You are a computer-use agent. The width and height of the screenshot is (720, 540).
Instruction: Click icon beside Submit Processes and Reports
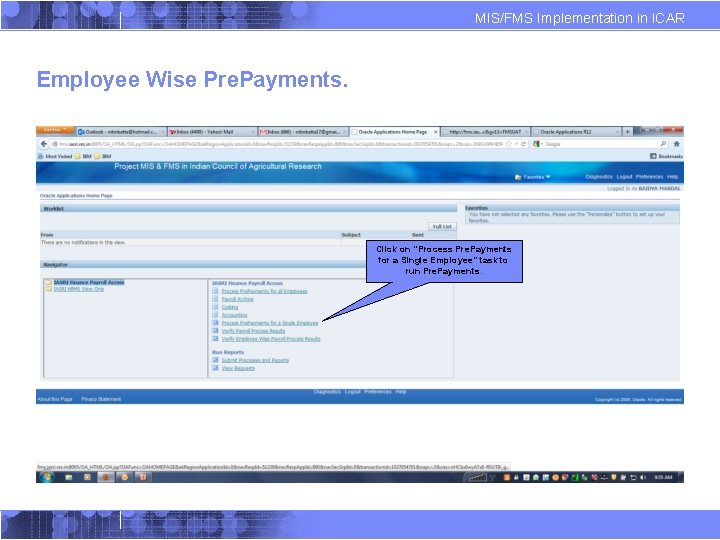(x=215, y=360)
